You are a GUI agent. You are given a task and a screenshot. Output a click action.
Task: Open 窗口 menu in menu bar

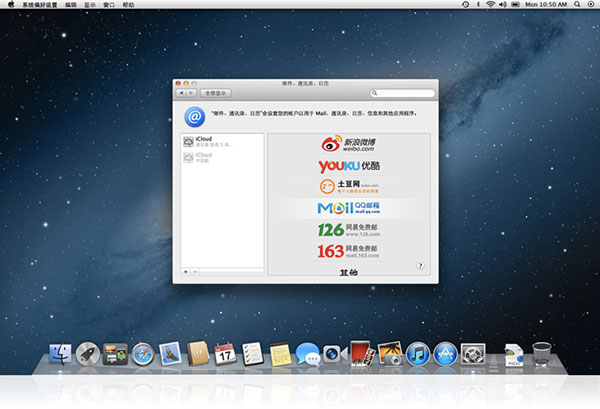[109, 5]
